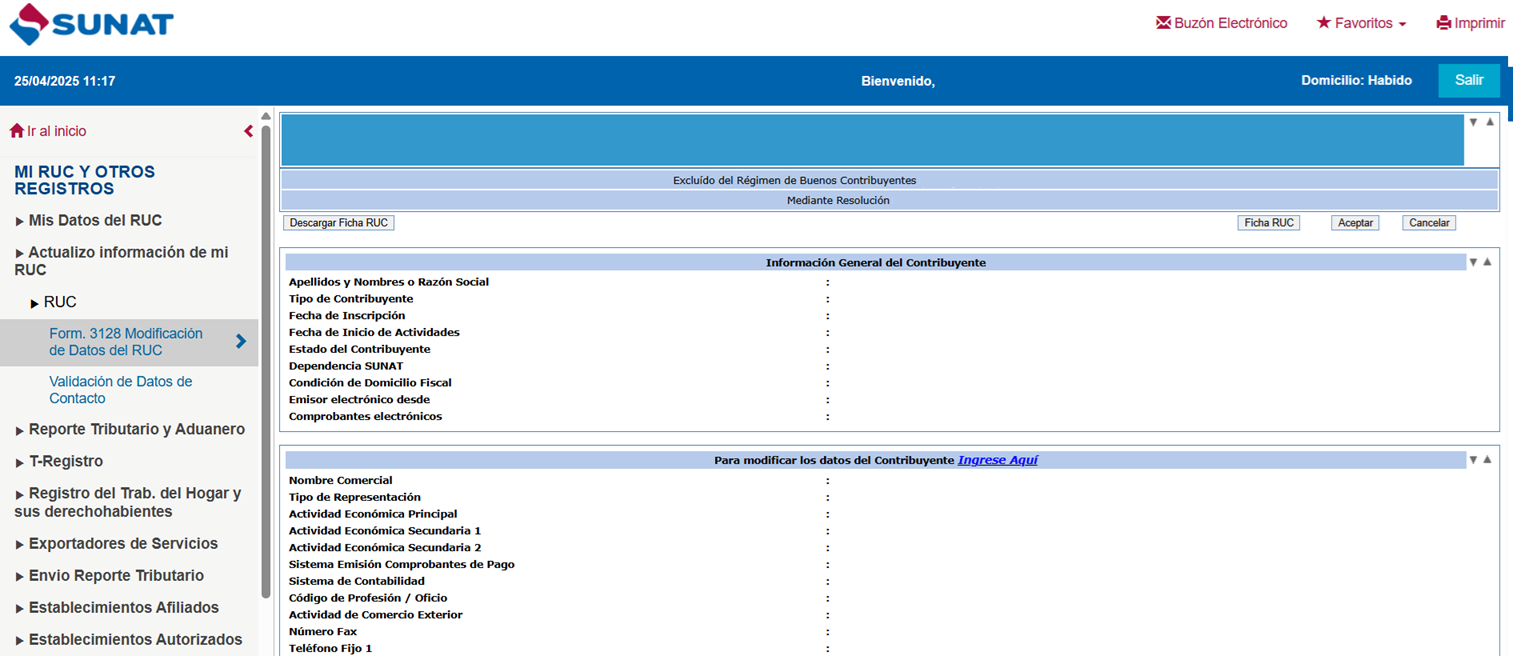The height and width of the screenshot is (656, 1513).
Task: Click the Imprimir printer icon
Action: [1443, 23]
